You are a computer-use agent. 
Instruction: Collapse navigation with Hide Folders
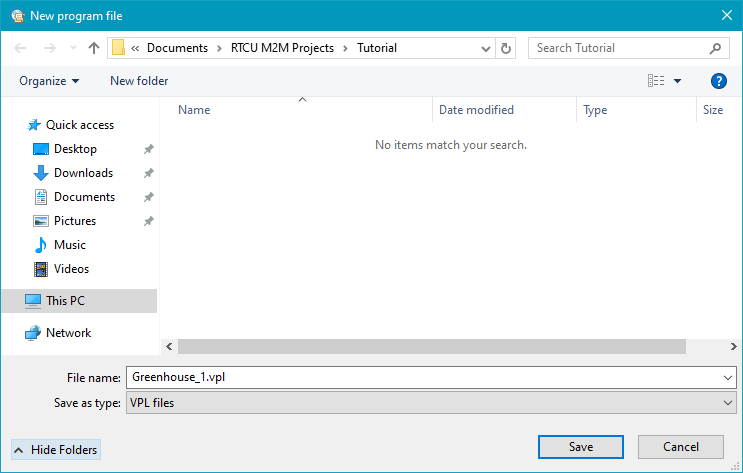tap(56, 450)
